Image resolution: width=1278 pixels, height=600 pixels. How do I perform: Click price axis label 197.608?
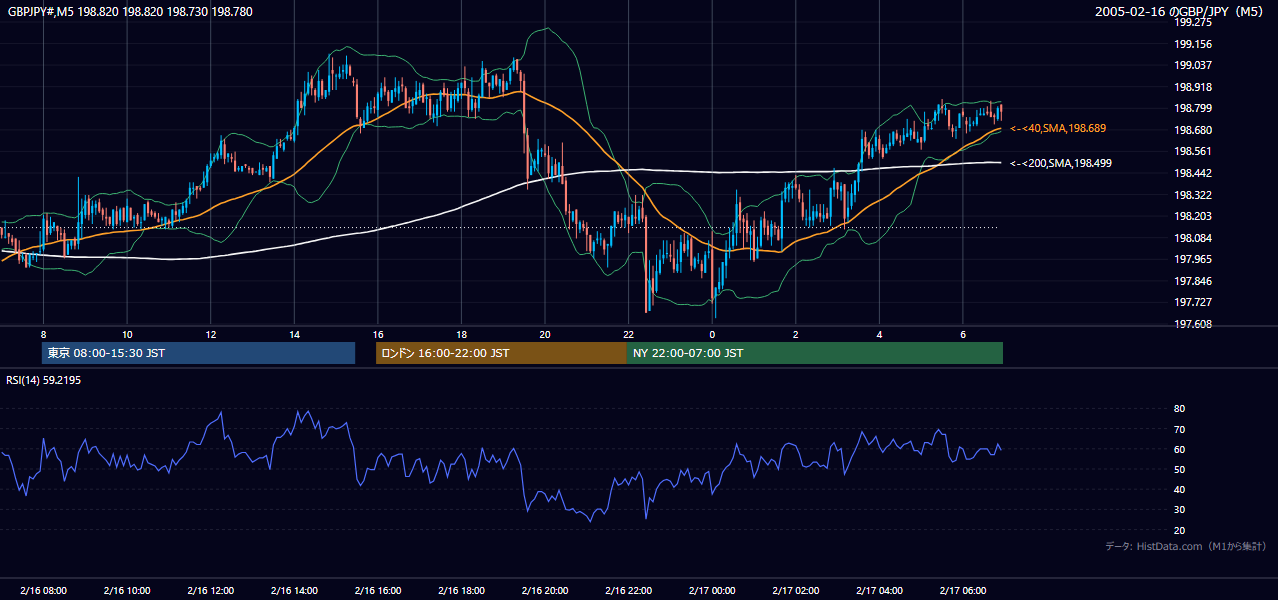(x=1193, y=324)
